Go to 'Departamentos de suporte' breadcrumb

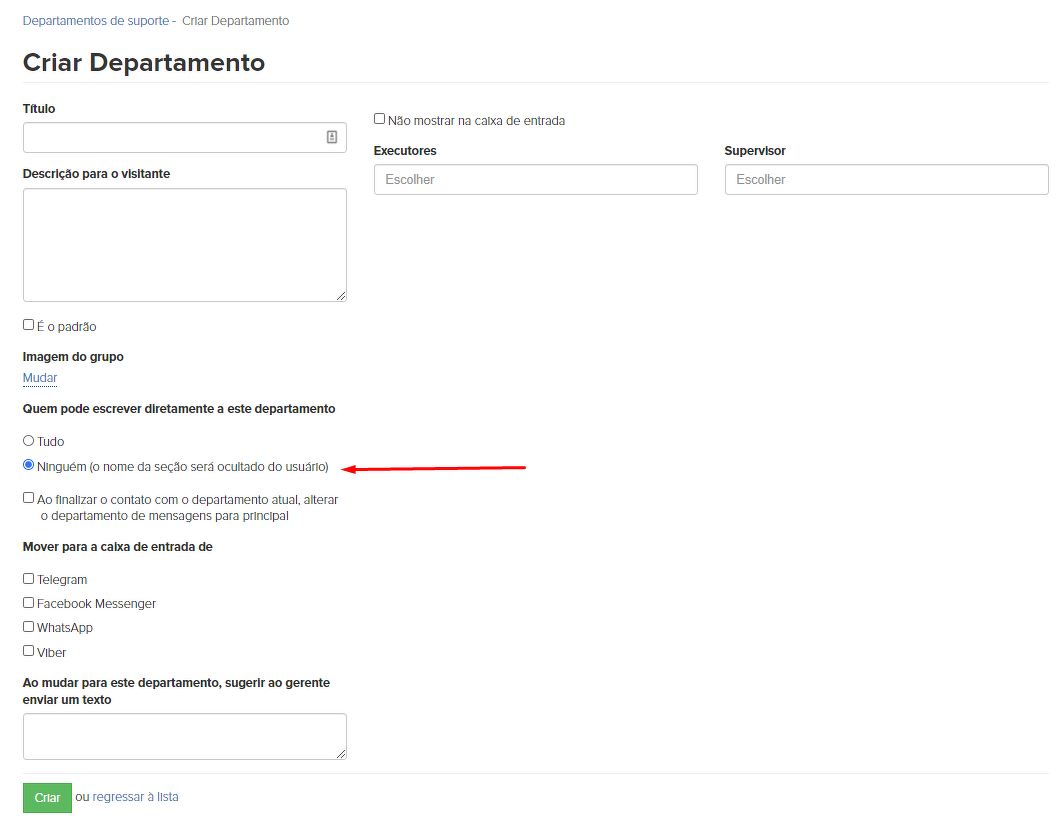pos(96,21)
